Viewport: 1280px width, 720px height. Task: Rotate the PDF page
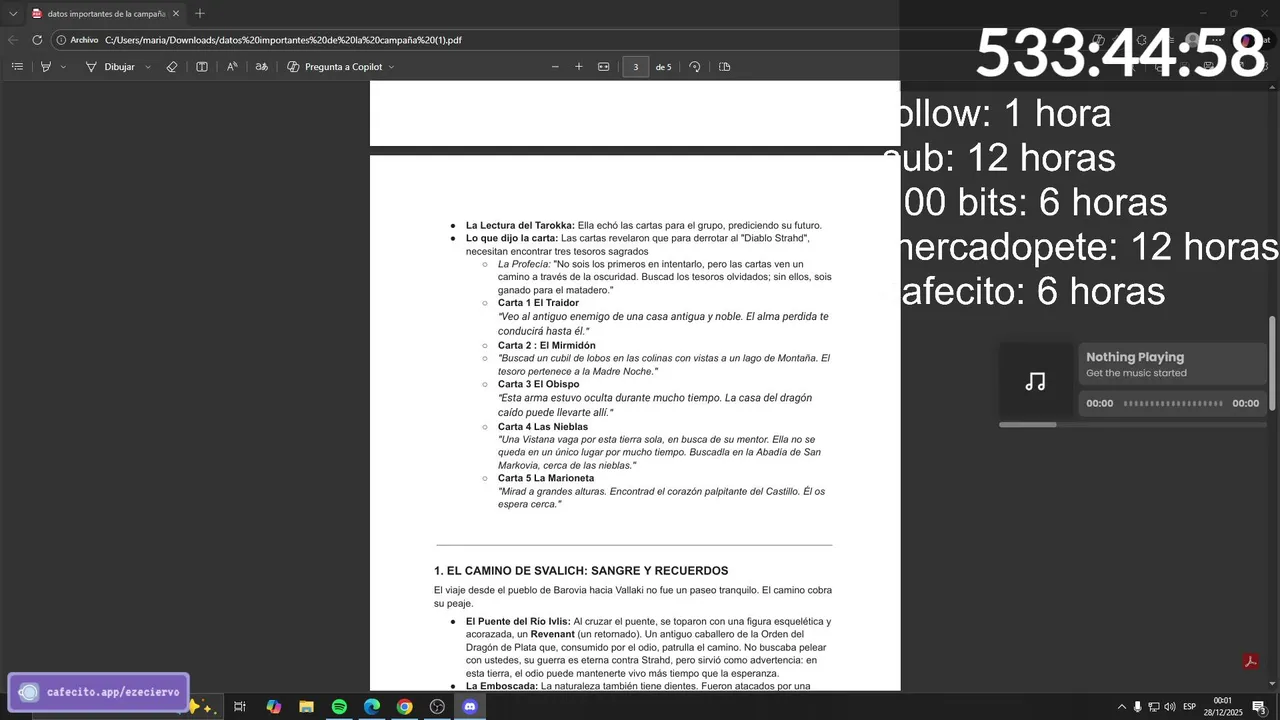click(x=695, y=67)
